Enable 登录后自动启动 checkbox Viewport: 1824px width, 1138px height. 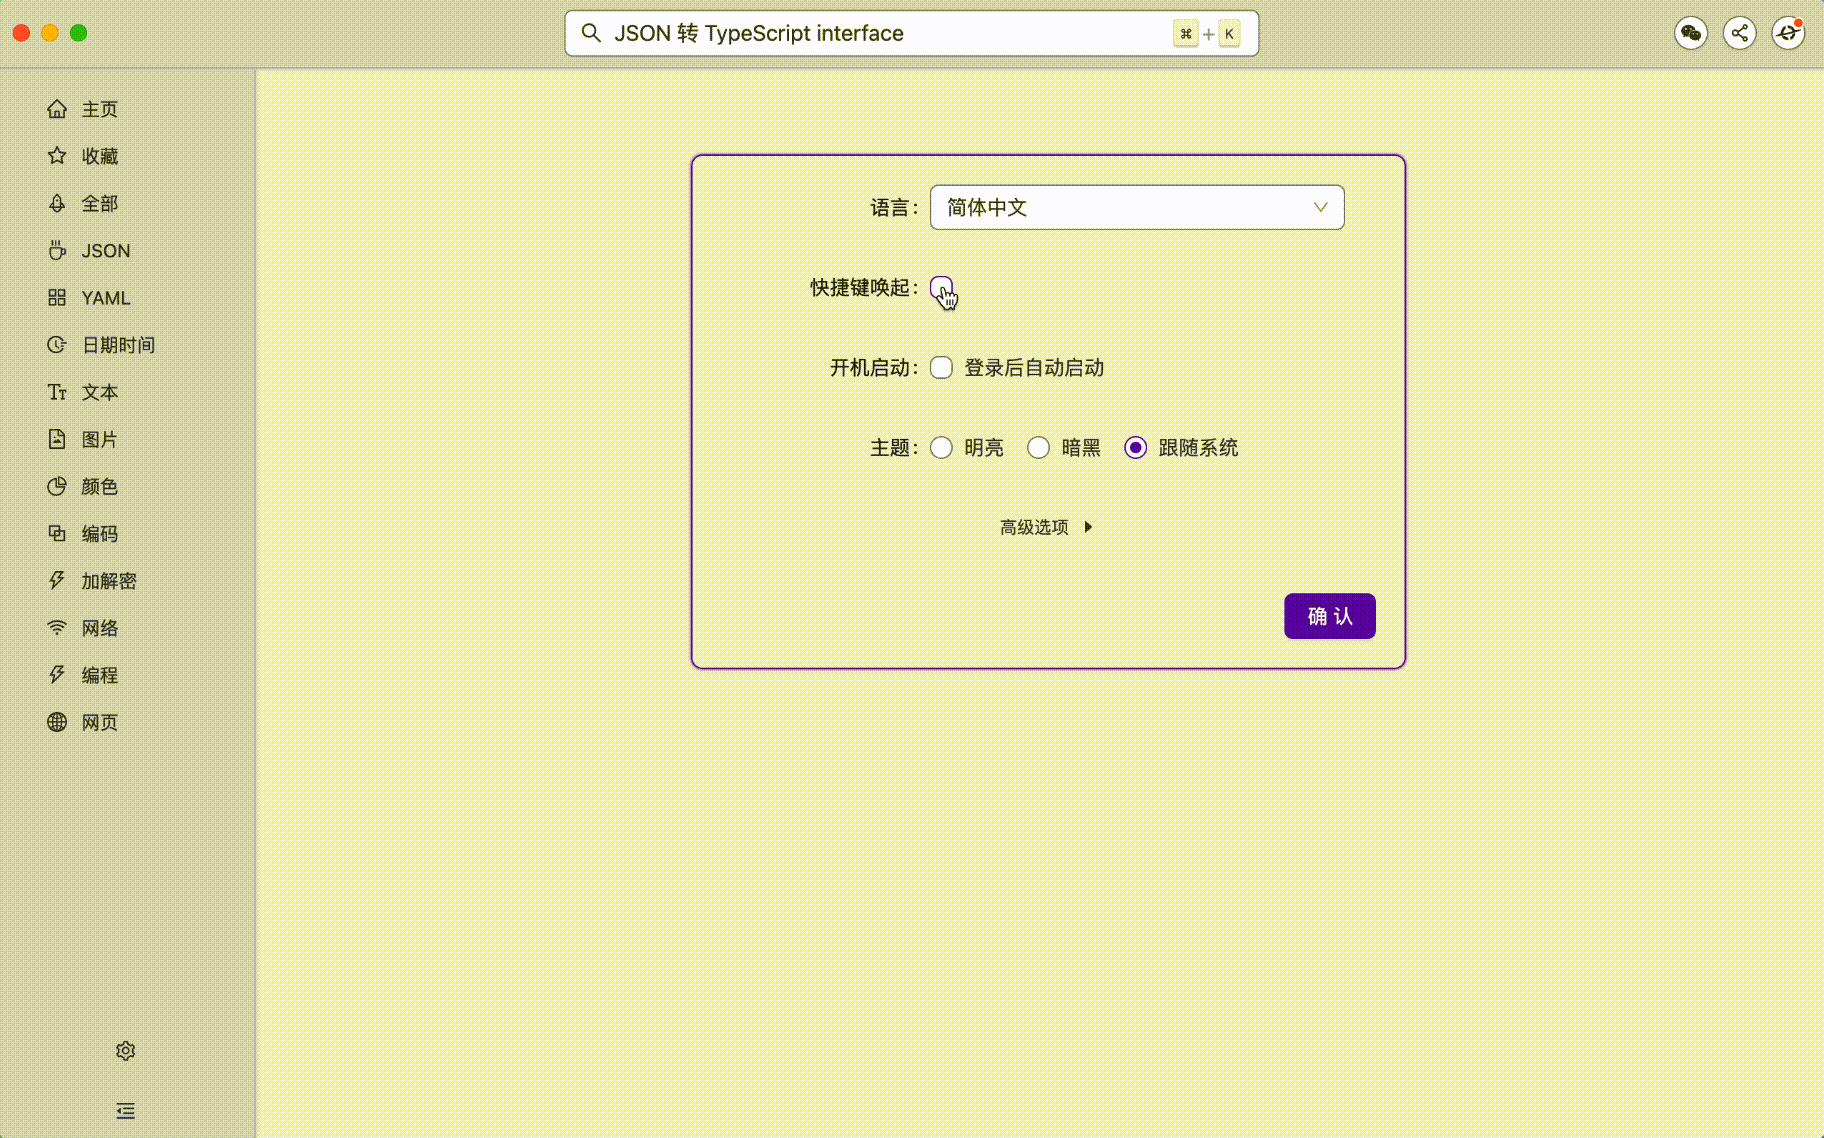pos(941,367)
